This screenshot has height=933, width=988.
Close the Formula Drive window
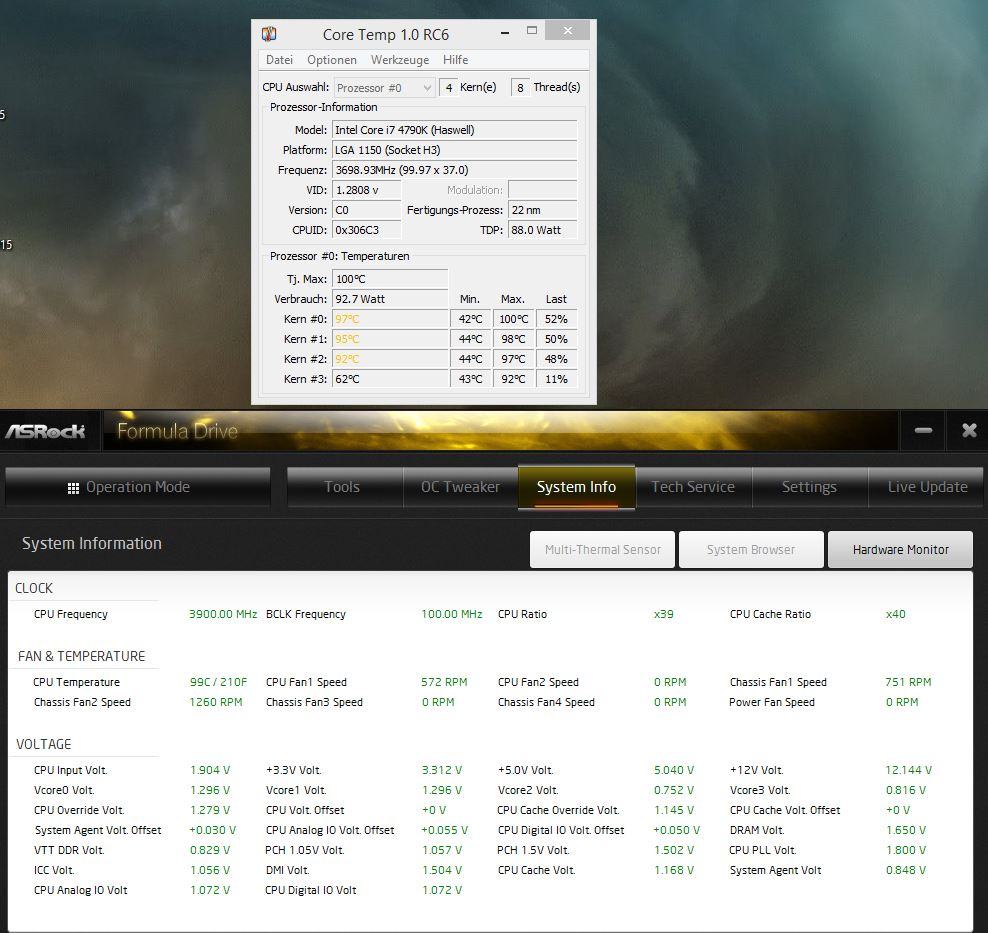click(969, 430)
